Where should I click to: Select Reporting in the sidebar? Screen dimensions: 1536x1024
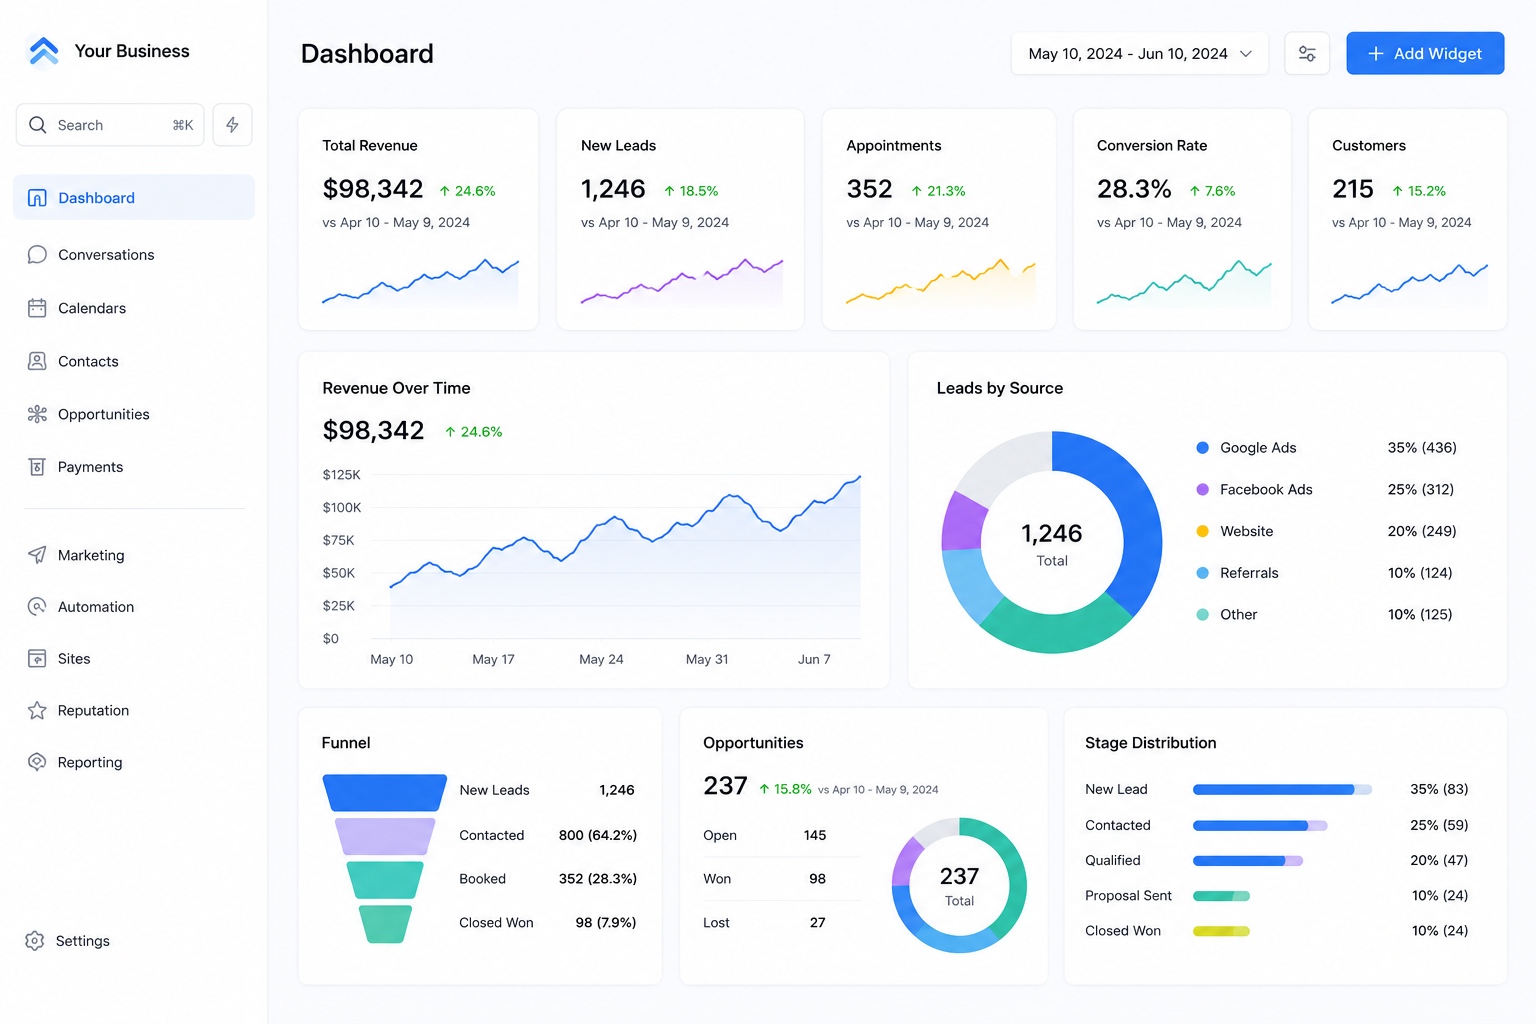(134, 762)
